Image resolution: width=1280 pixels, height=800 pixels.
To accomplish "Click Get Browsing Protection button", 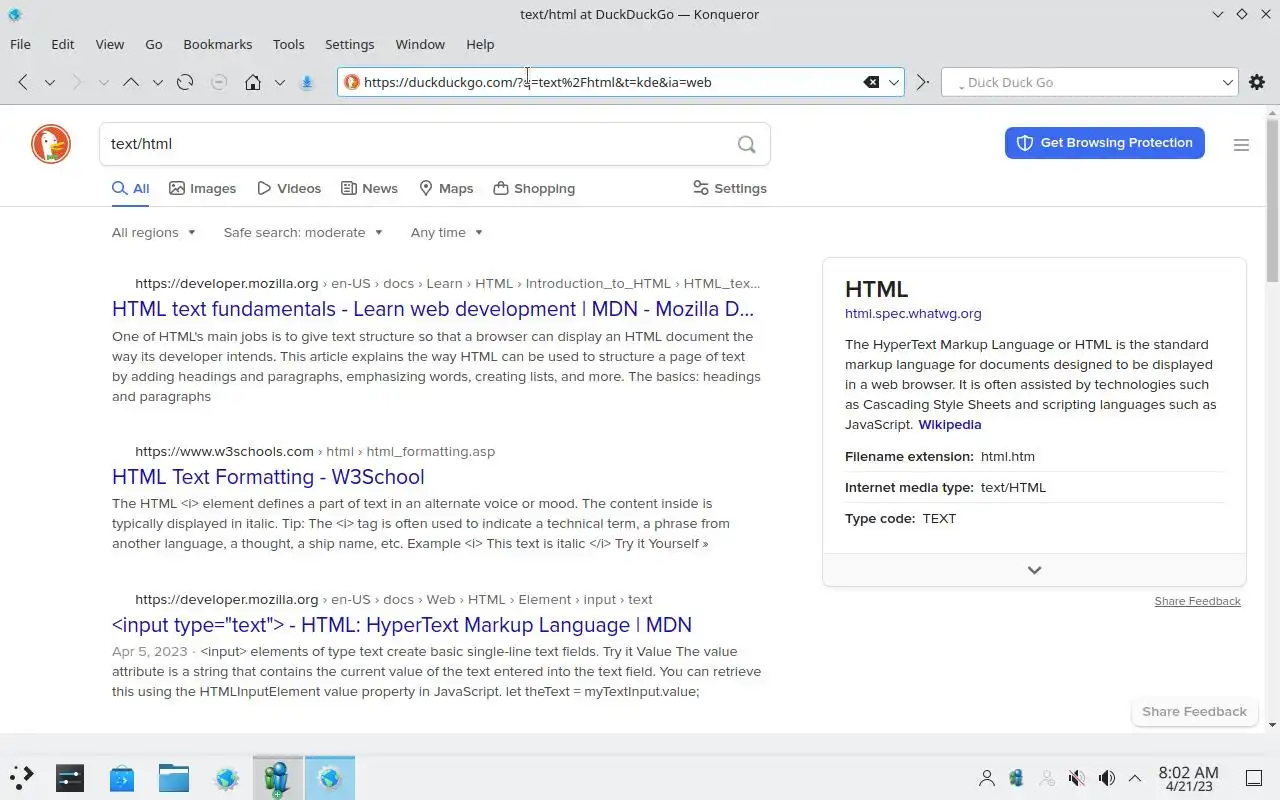I will tap(1105, 143).
